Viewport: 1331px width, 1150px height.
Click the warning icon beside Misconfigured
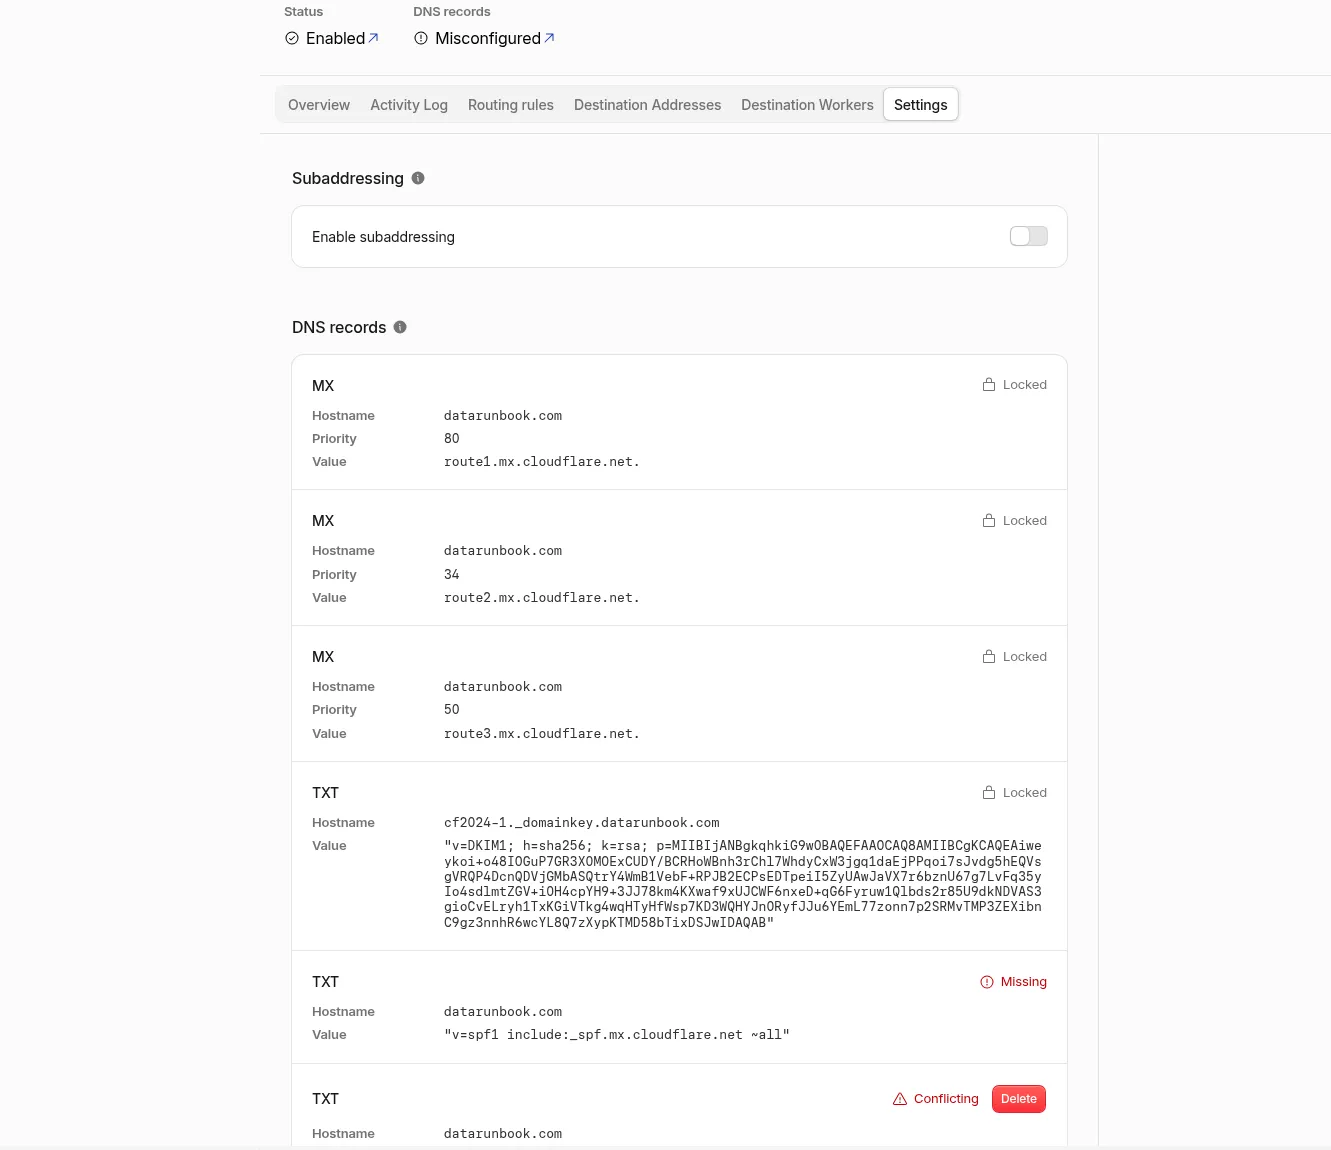[421, 38]
